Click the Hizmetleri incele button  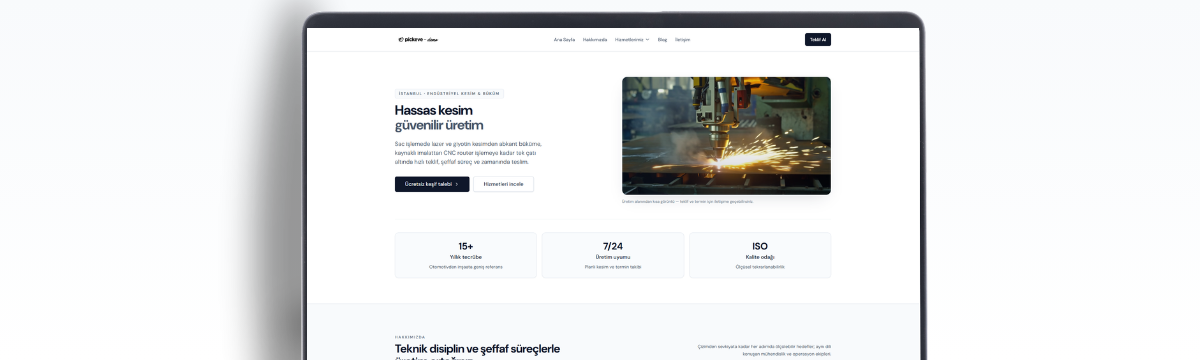(503, 184)
